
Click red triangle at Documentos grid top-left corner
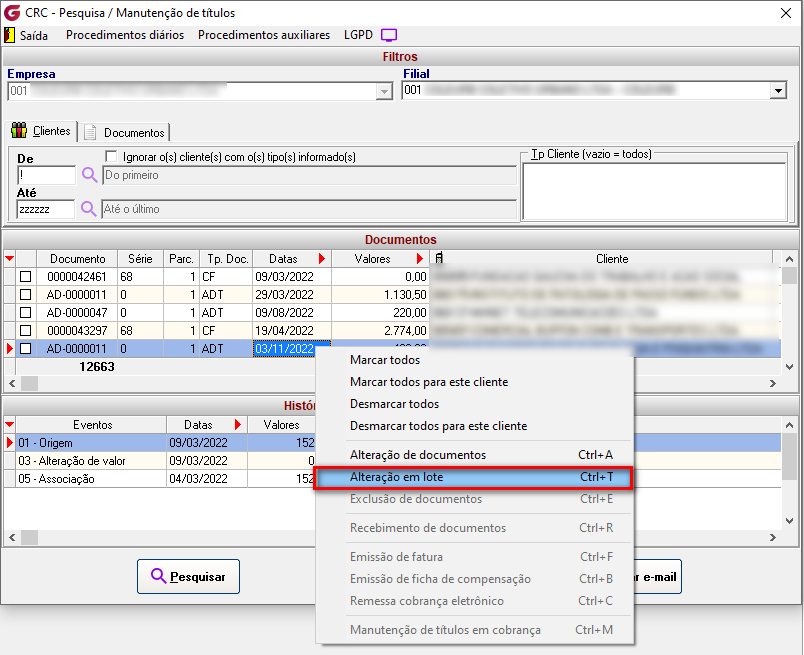(x=9, y=259)
